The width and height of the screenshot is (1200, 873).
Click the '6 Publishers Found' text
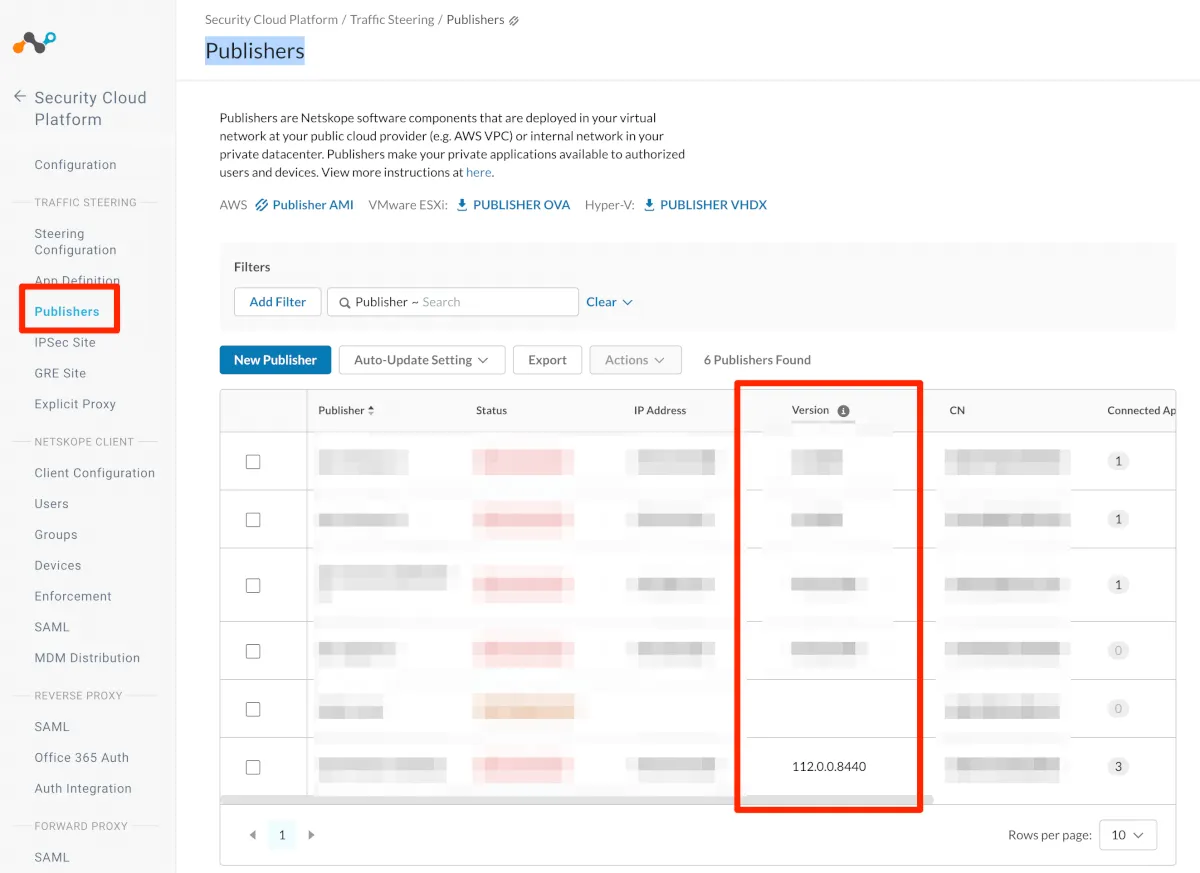coord(757,360)
